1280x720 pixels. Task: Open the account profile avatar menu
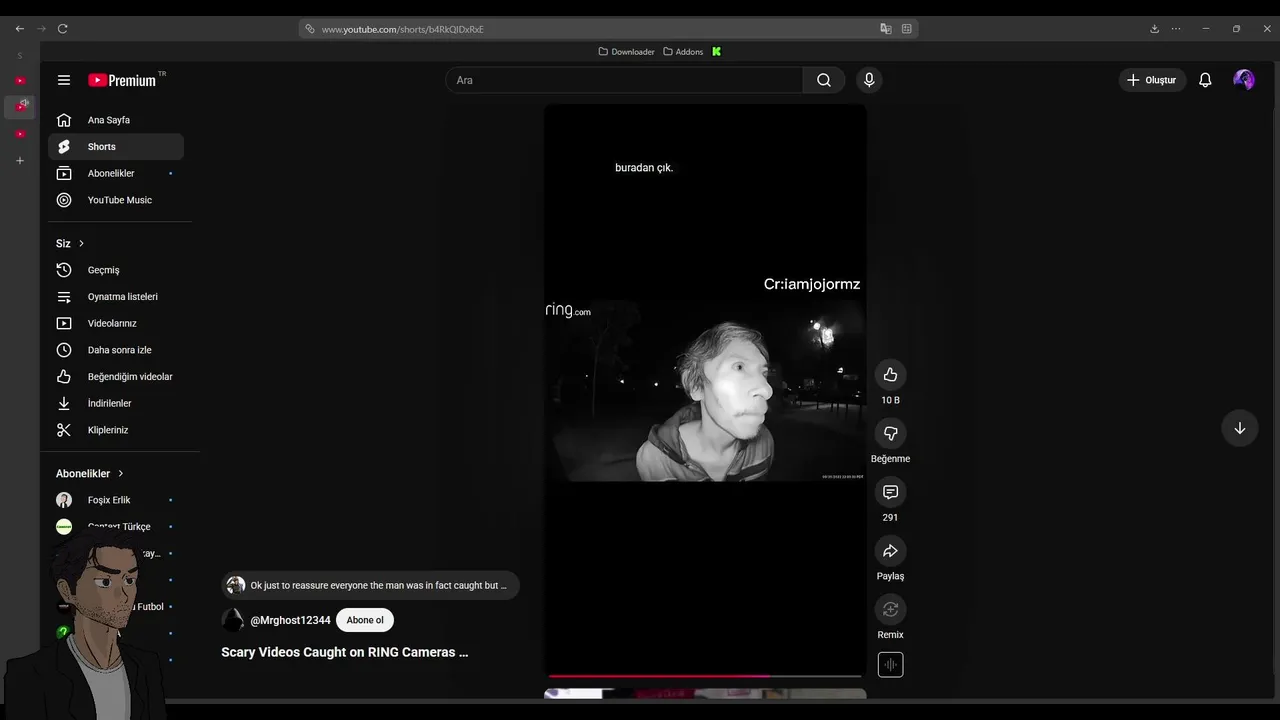click(1244, 80)
